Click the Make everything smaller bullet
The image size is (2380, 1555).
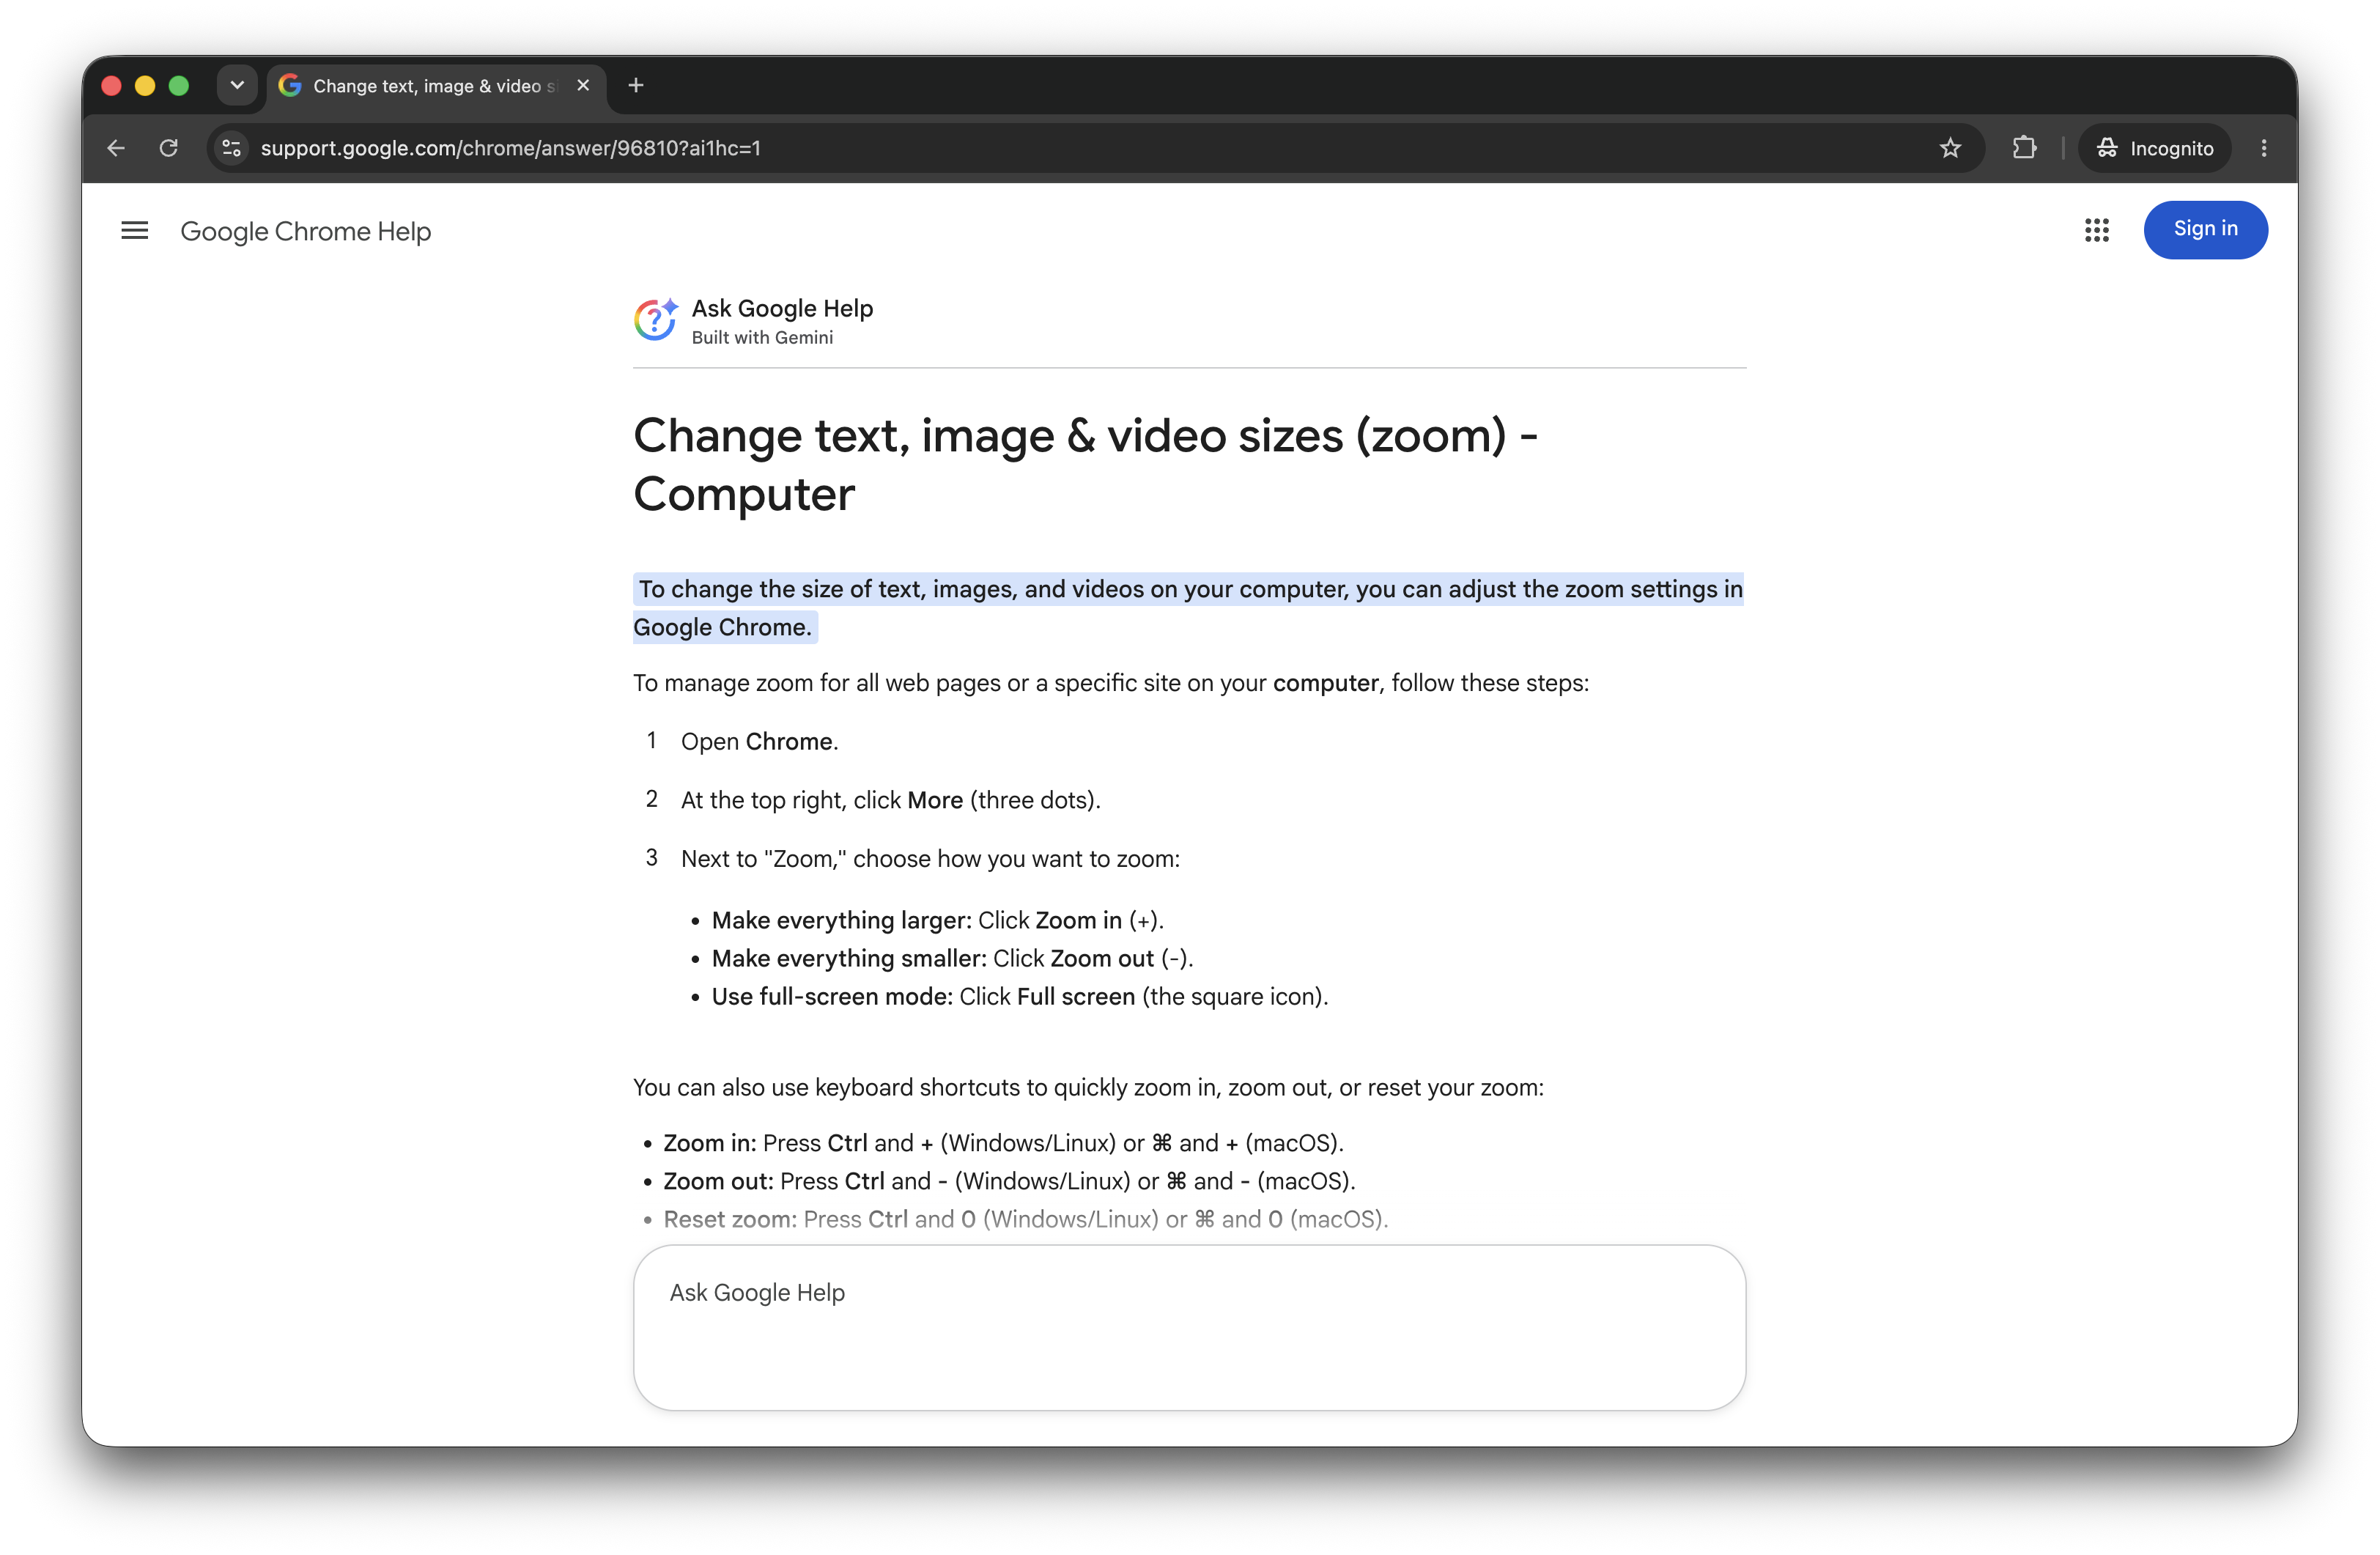(952, 958)
